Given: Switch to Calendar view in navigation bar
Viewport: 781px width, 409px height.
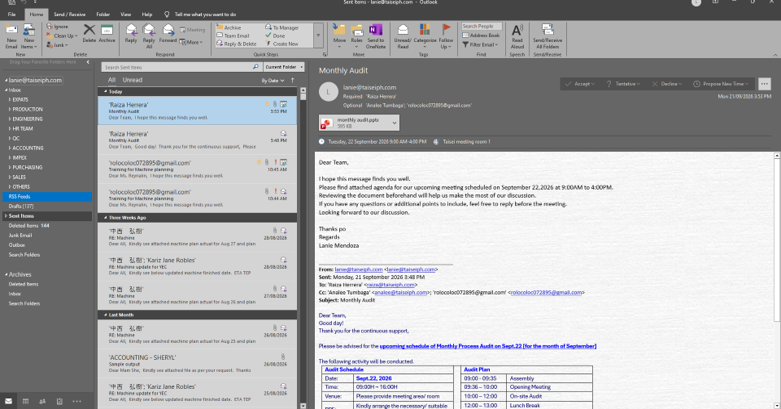Looking at the screenshot, I should click(x=25, y=401).
